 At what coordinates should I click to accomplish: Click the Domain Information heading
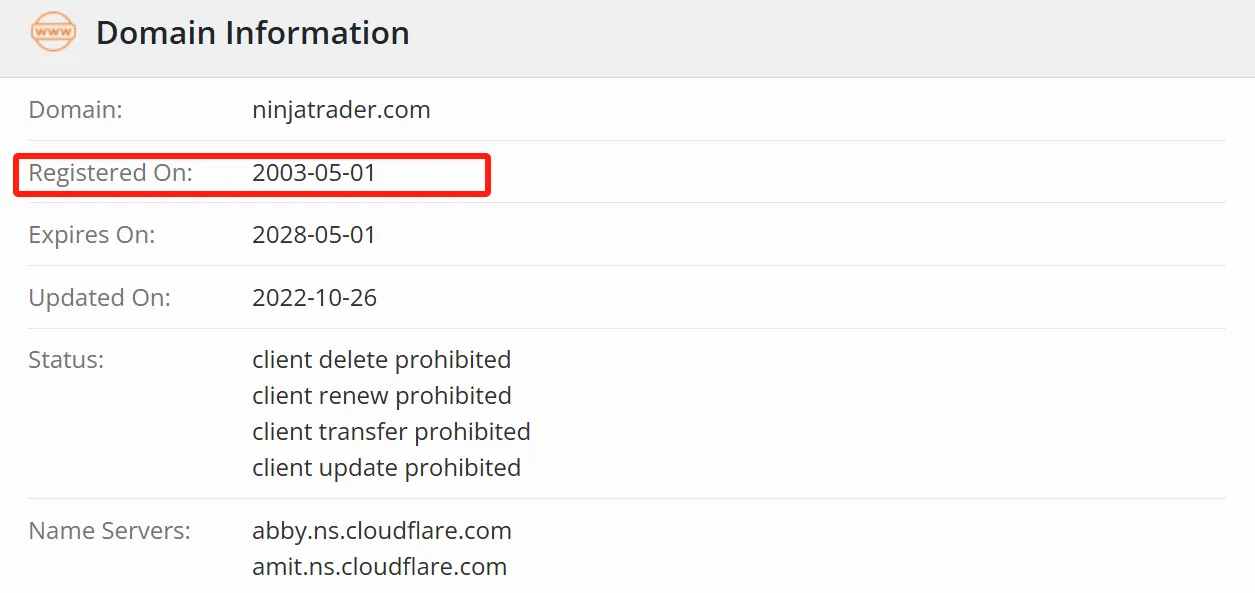click(252, 33)
